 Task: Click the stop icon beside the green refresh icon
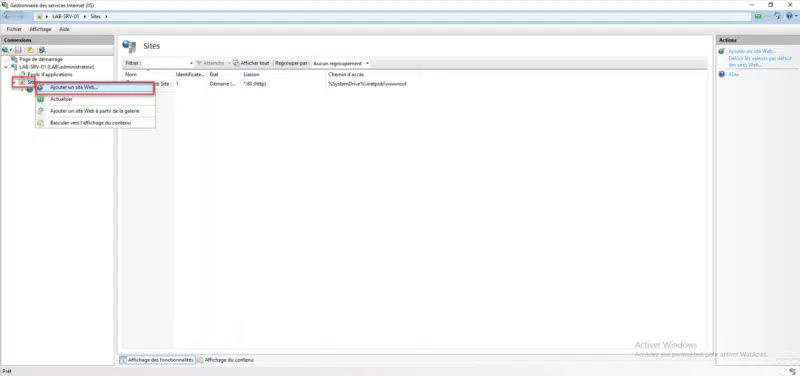coord(767,16)
